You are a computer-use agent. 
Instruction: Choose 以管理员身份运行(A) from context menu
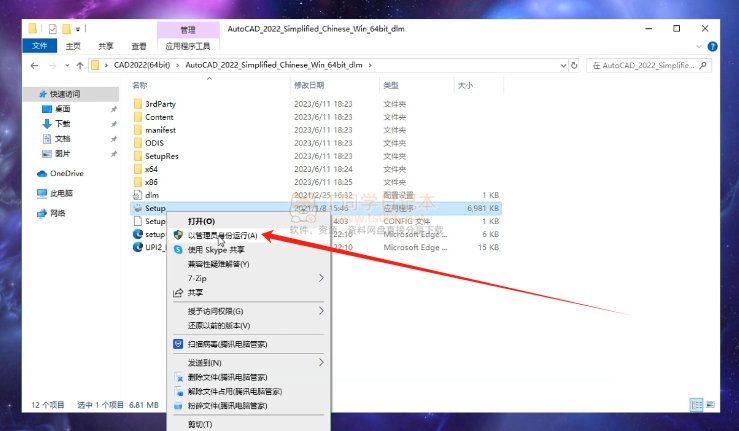click(x=222, y=235)
